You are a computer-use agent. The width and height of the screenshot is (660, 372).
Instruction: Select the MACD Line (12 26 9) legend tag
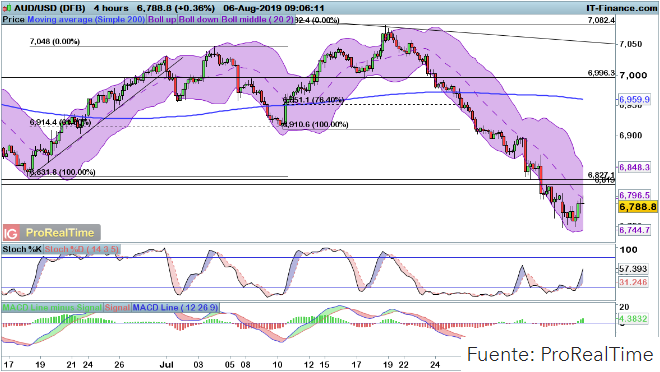point(176,308)
